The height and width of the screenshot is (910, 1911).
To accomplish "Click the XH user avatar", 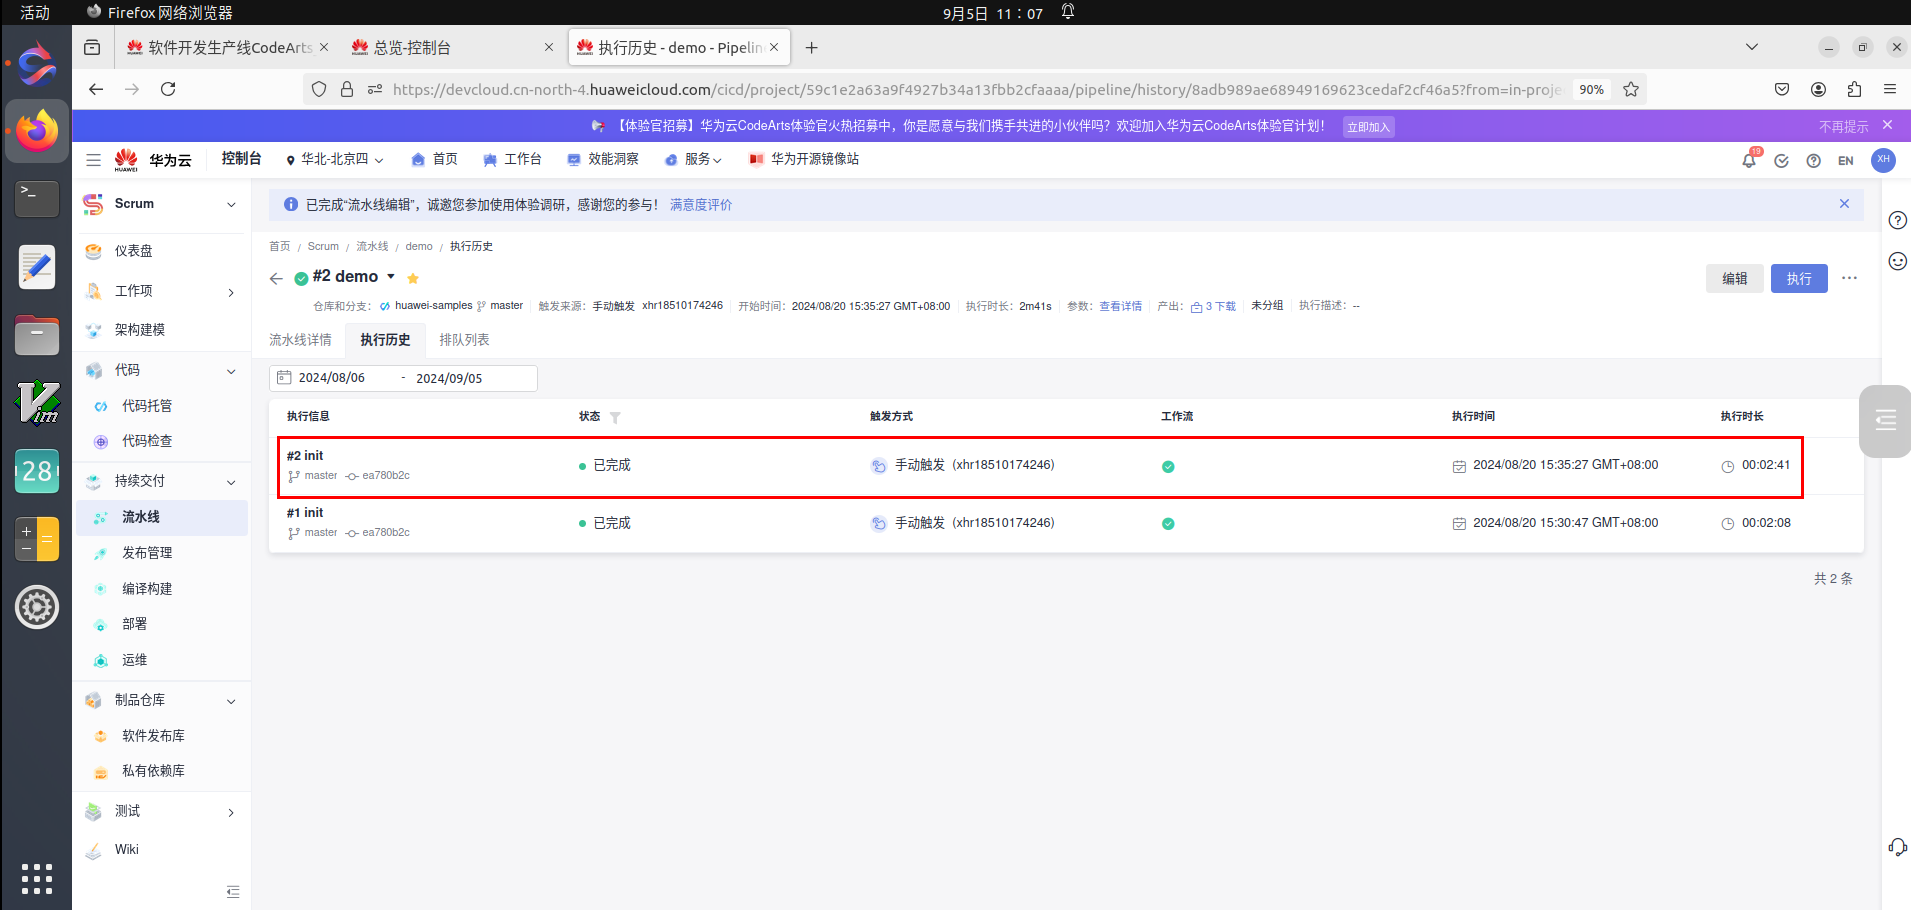I will pos(1883,160).
